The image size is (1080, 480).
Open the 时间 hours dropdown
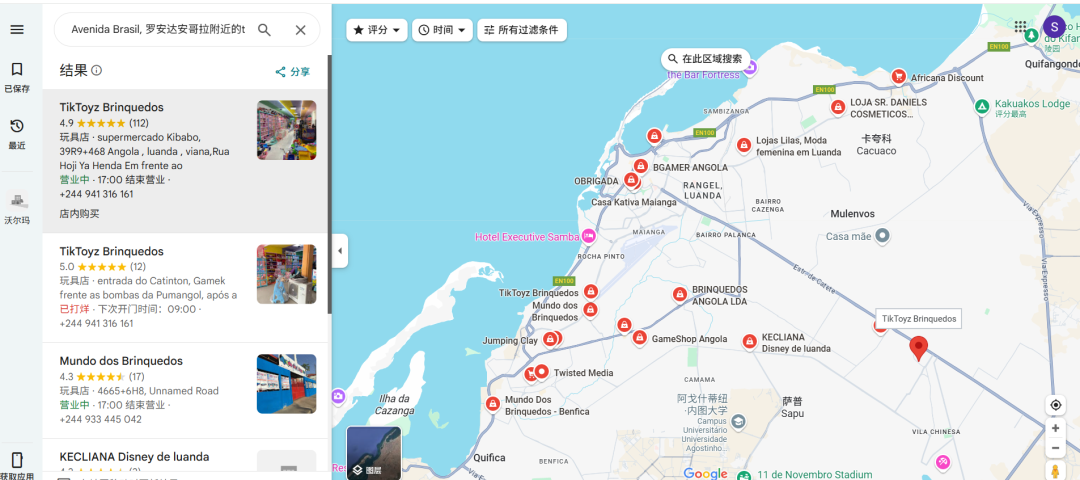[442, 30]
